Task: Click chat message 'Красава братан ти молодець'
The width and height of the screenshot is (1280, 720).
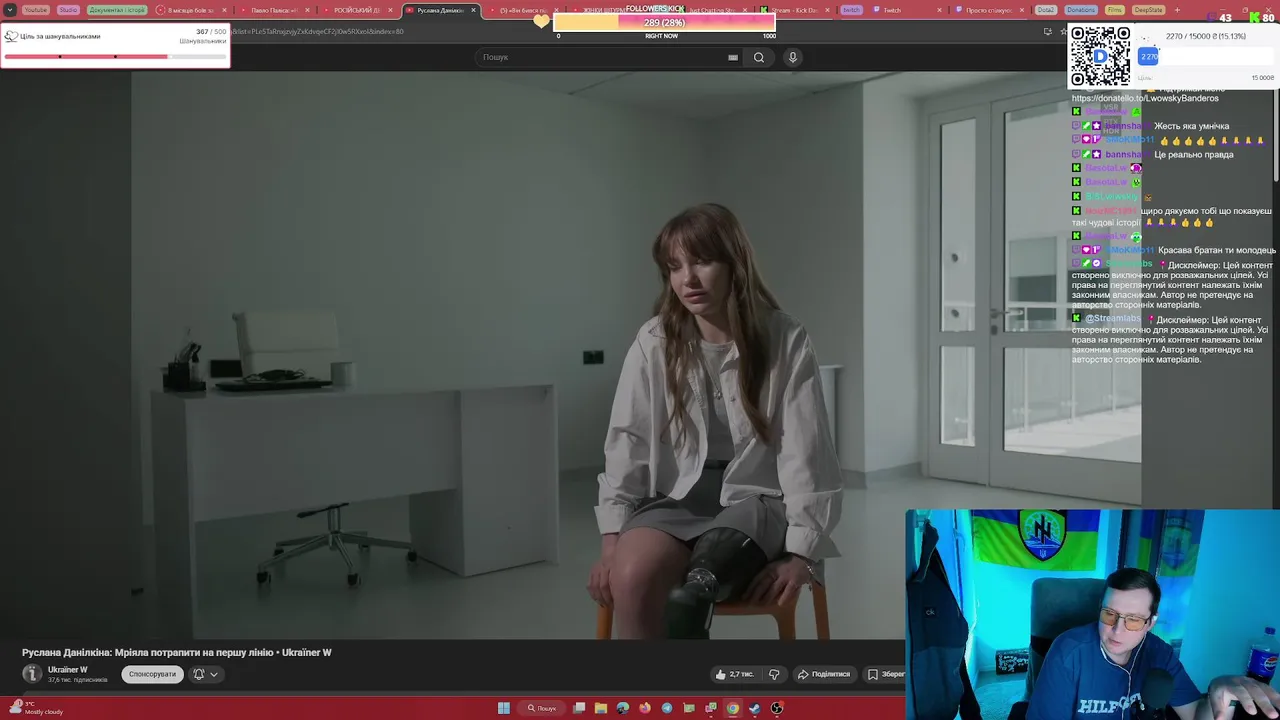Action: [1217, 250]
